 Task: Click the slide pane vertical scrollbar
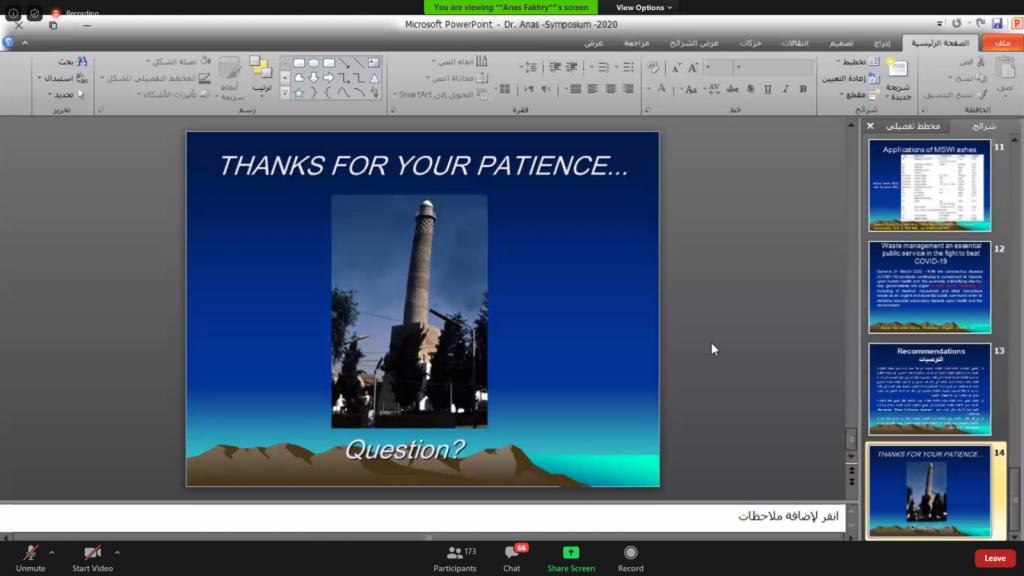[851, 300]
